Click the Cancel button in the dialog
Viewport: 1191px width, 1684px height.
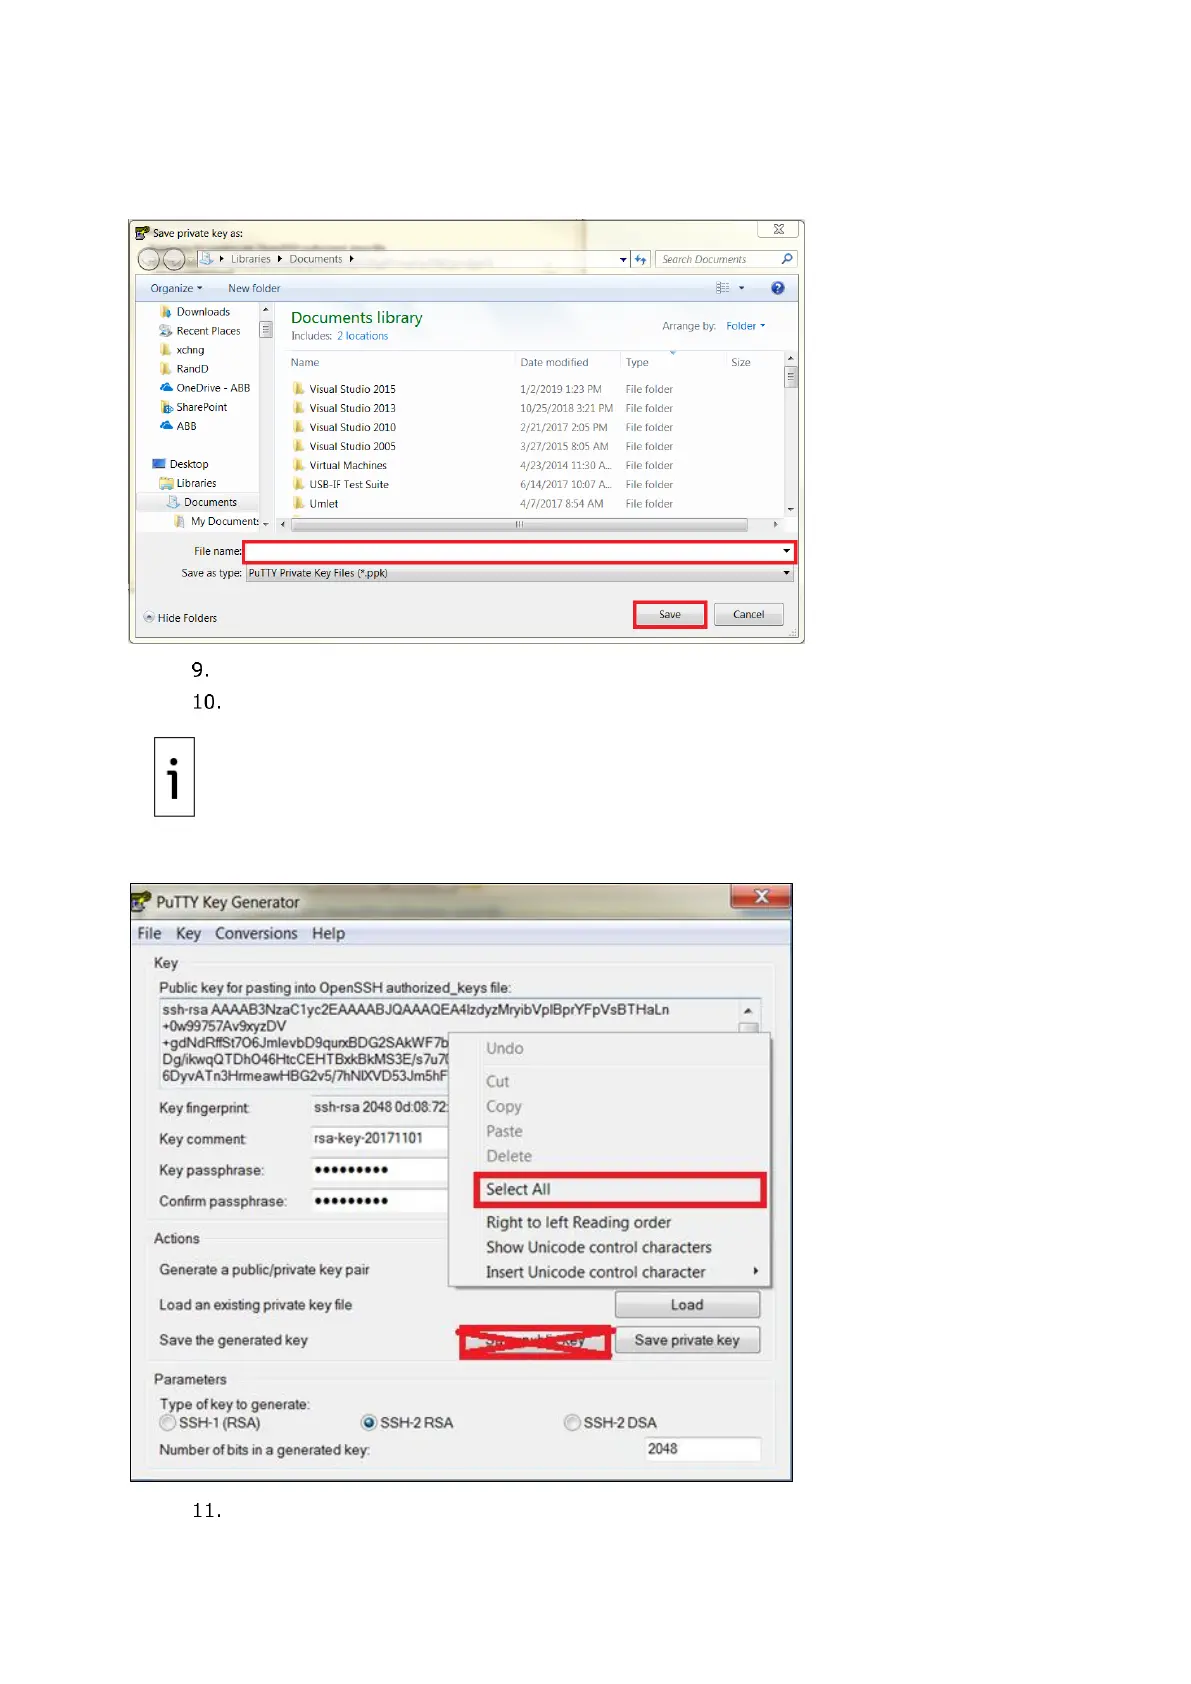coord(748,615)
